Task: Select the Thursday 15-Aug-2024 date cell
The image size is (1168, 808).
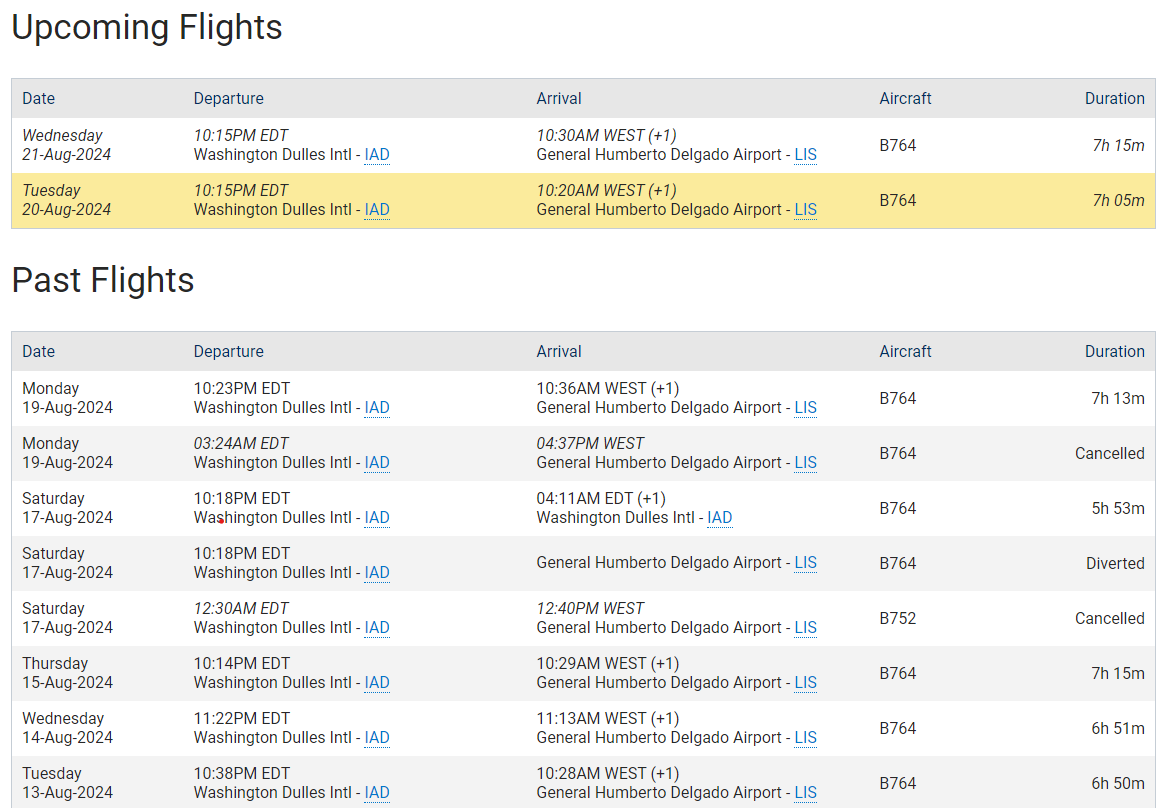Action: (68, 673)
